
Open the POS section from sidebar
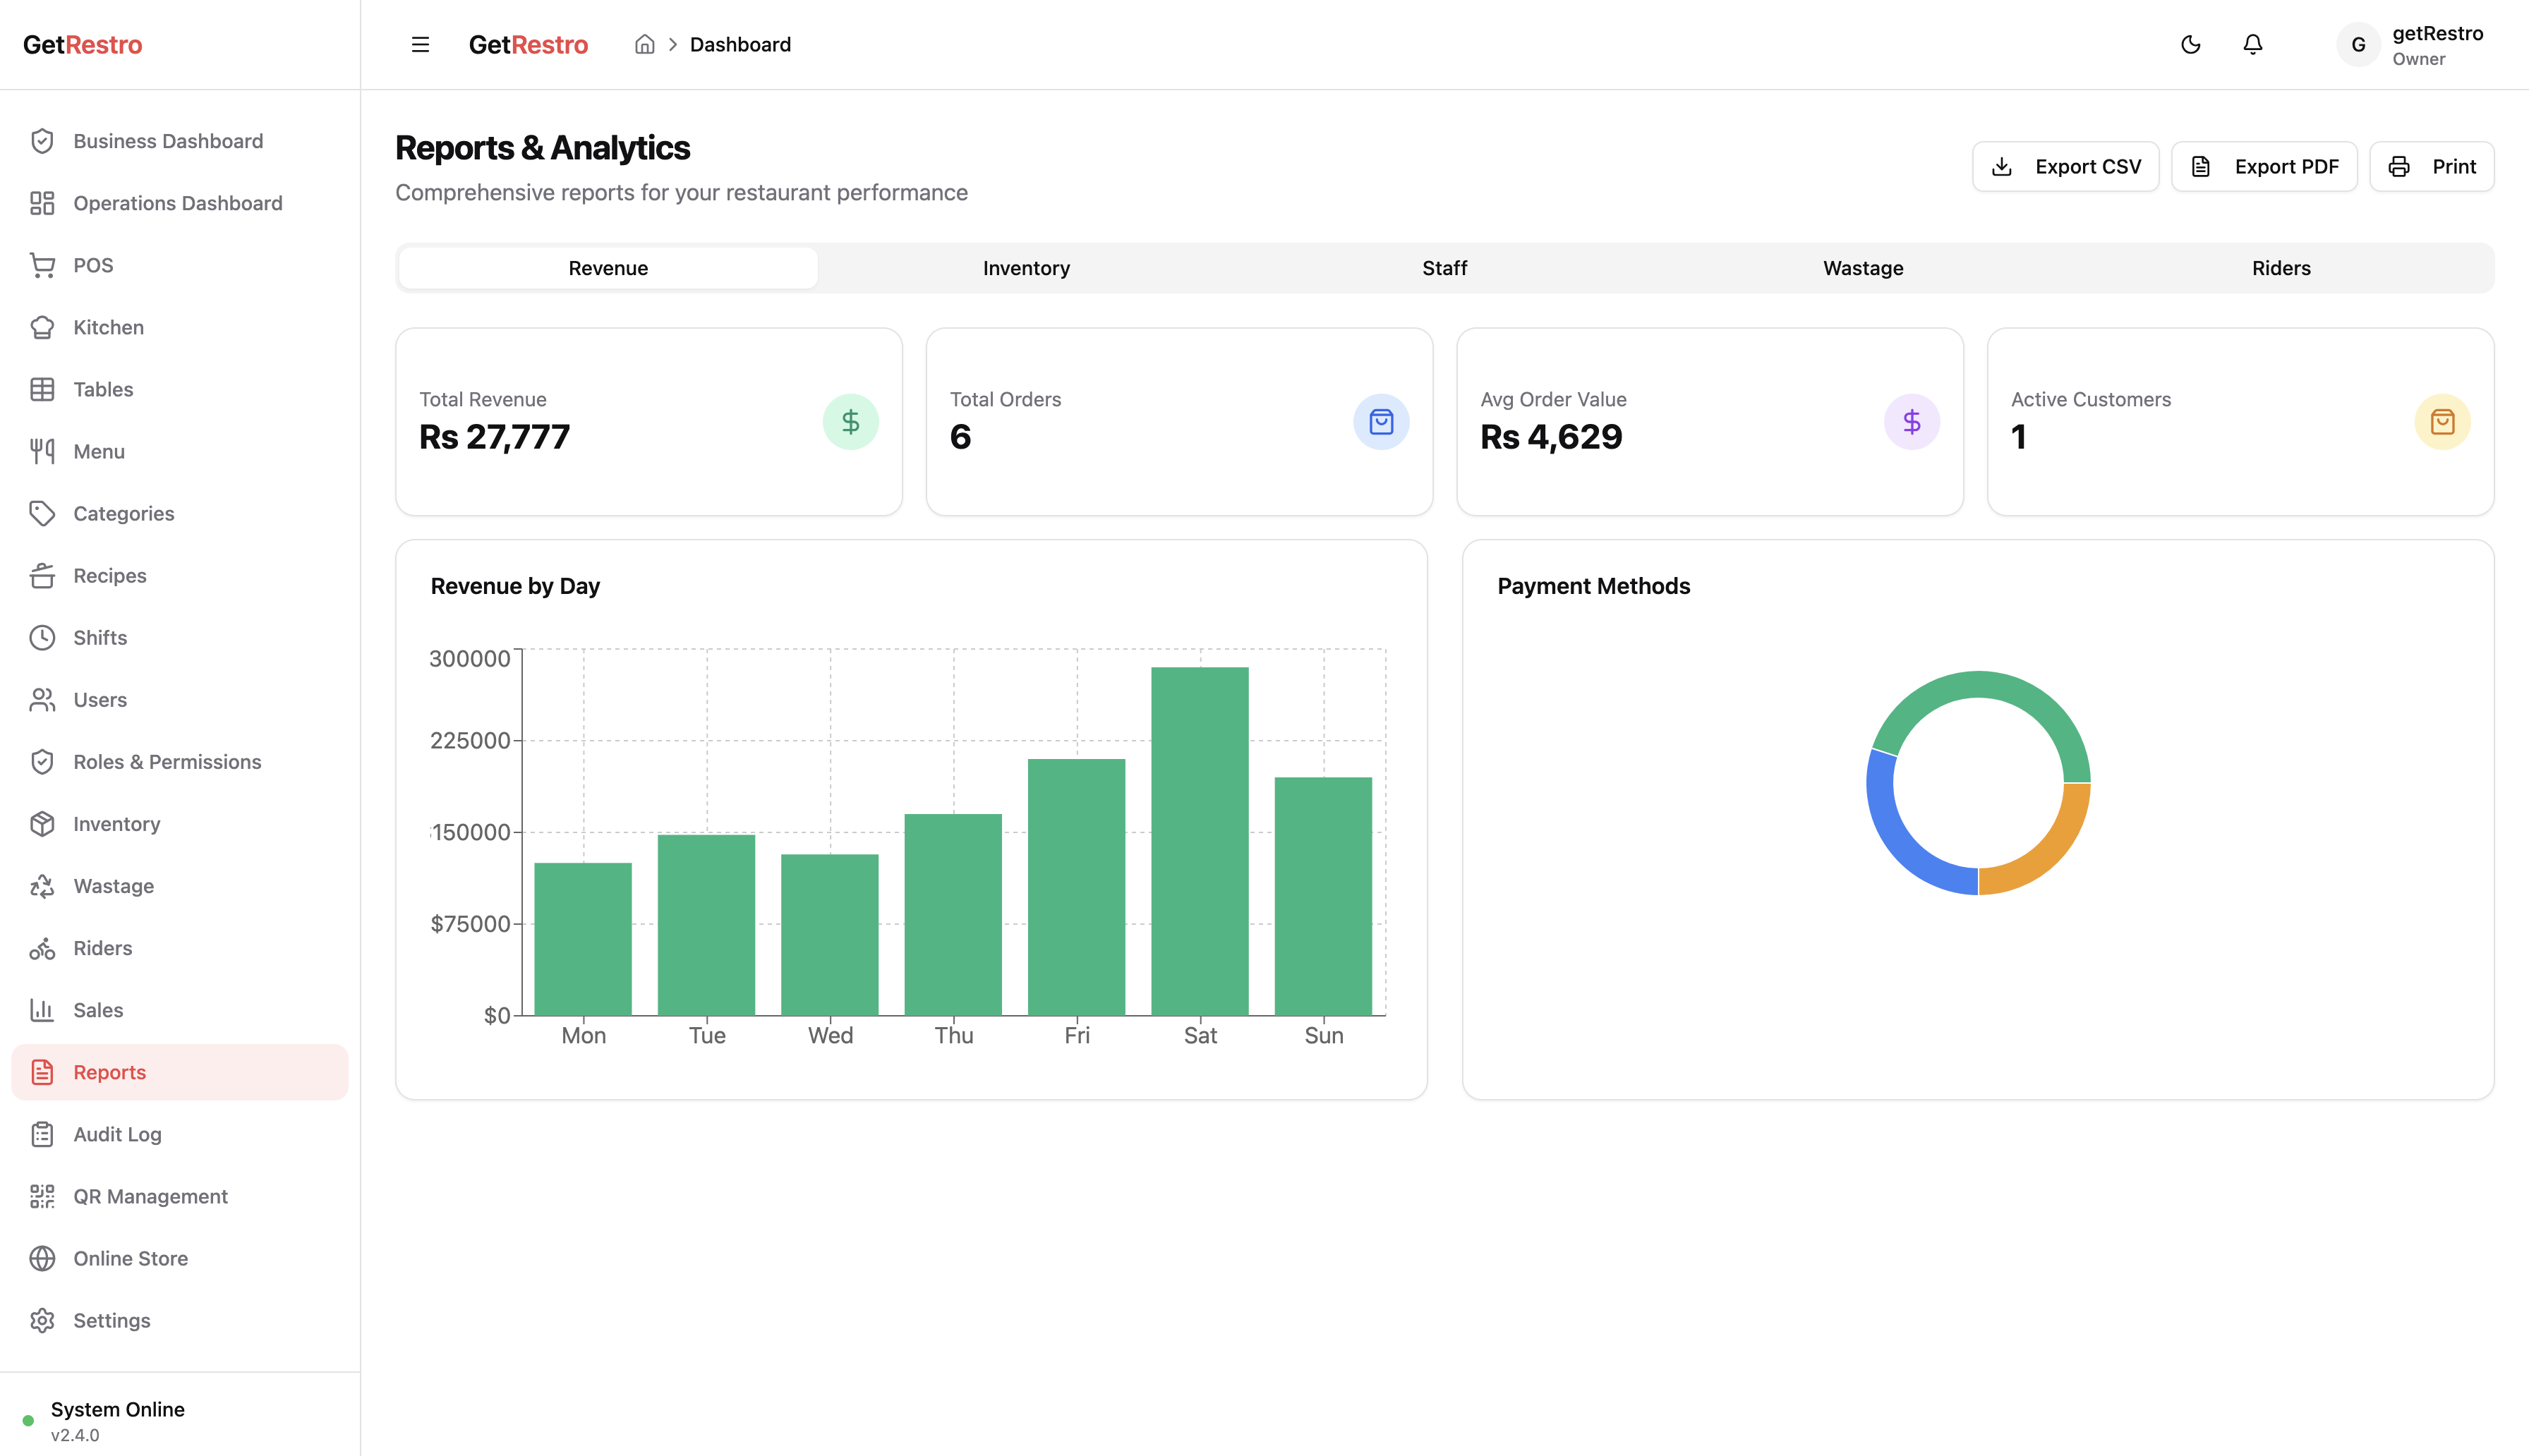pos(94,265)
